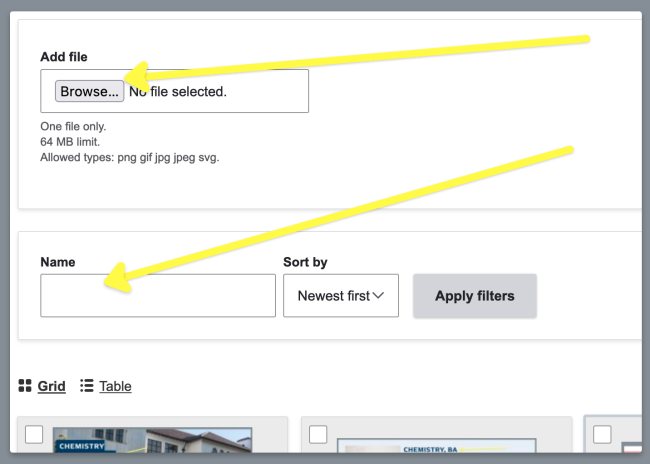Open the Sort by dropdown
The image size is (650, 464).
(x=340, y=296)
